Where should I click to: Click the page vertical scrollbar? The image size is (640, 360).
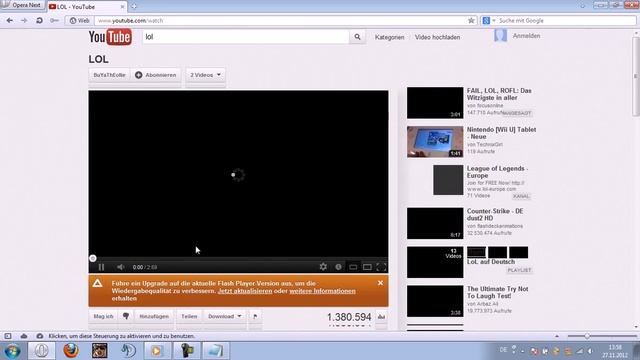tap(636, 76)
